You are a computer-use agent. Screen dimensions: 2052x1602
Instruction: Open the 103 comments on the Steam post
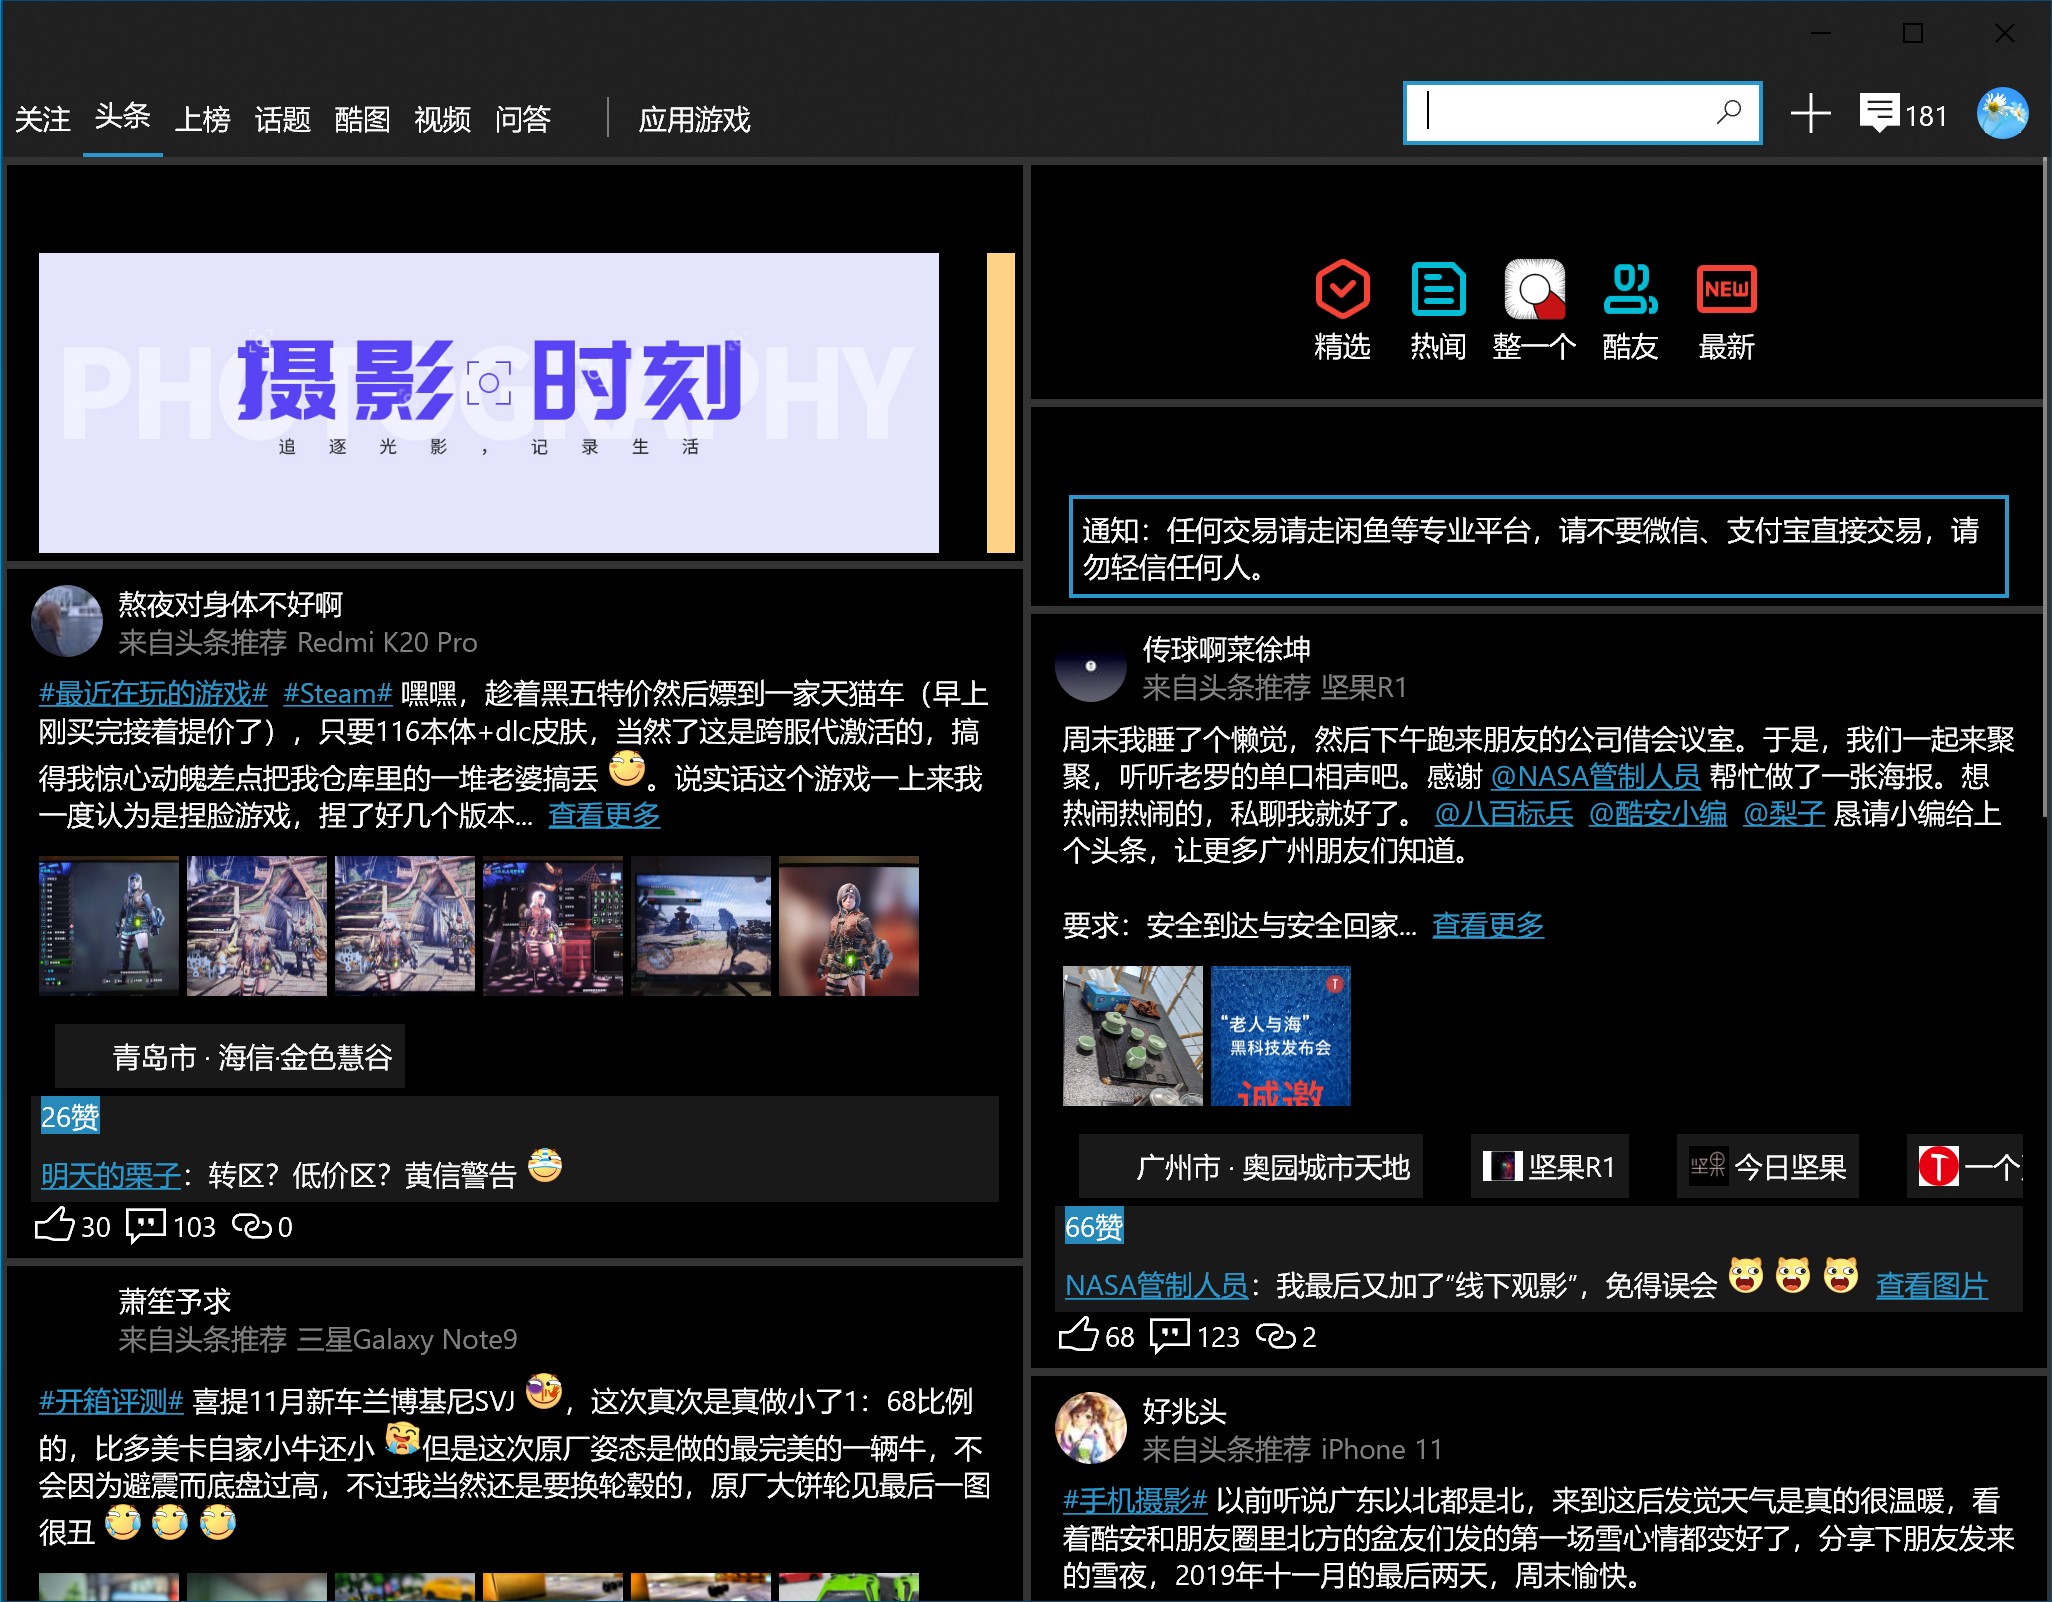pyautogui.click(x=146, y=1225)
